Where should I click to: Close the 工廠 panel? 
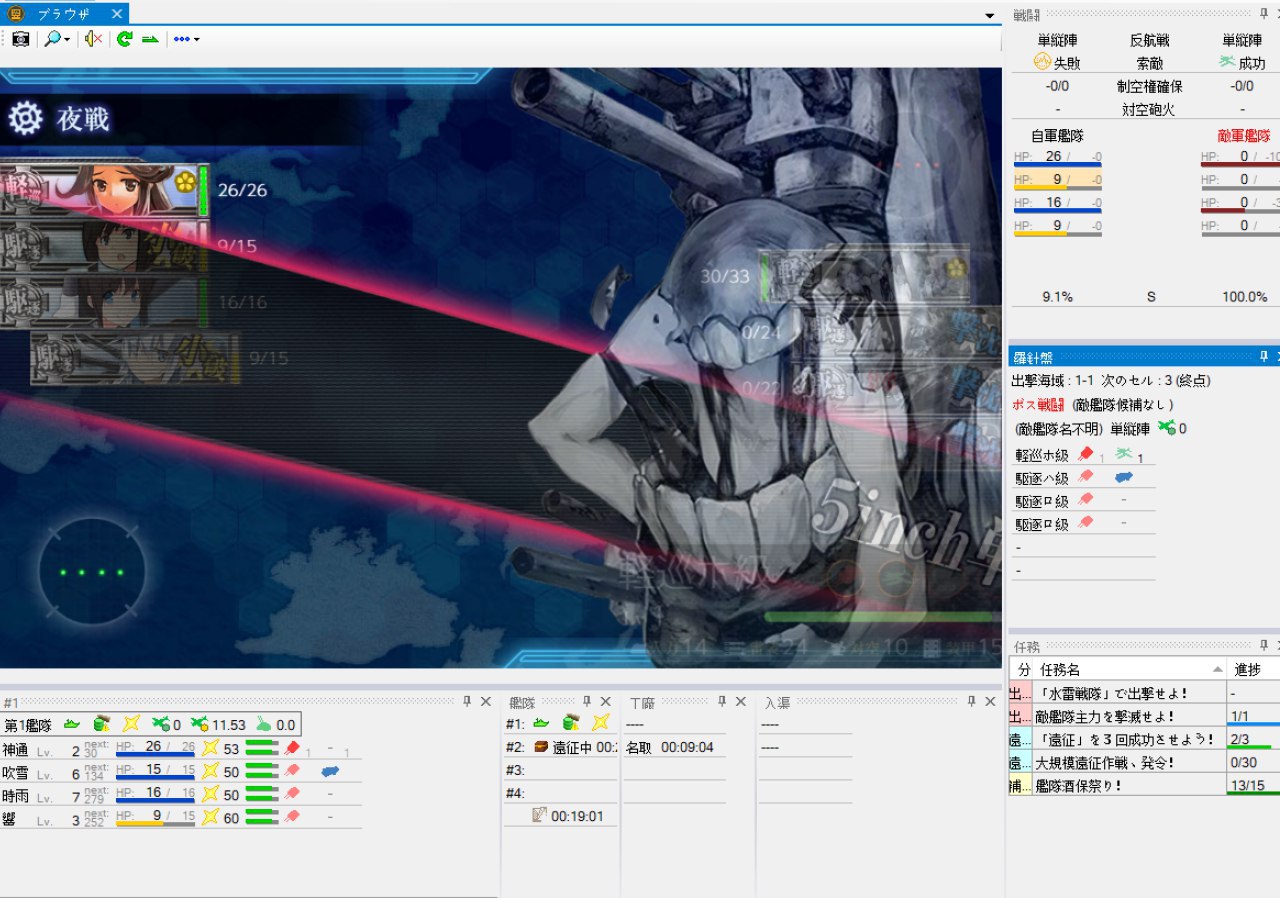click(741, 702)
